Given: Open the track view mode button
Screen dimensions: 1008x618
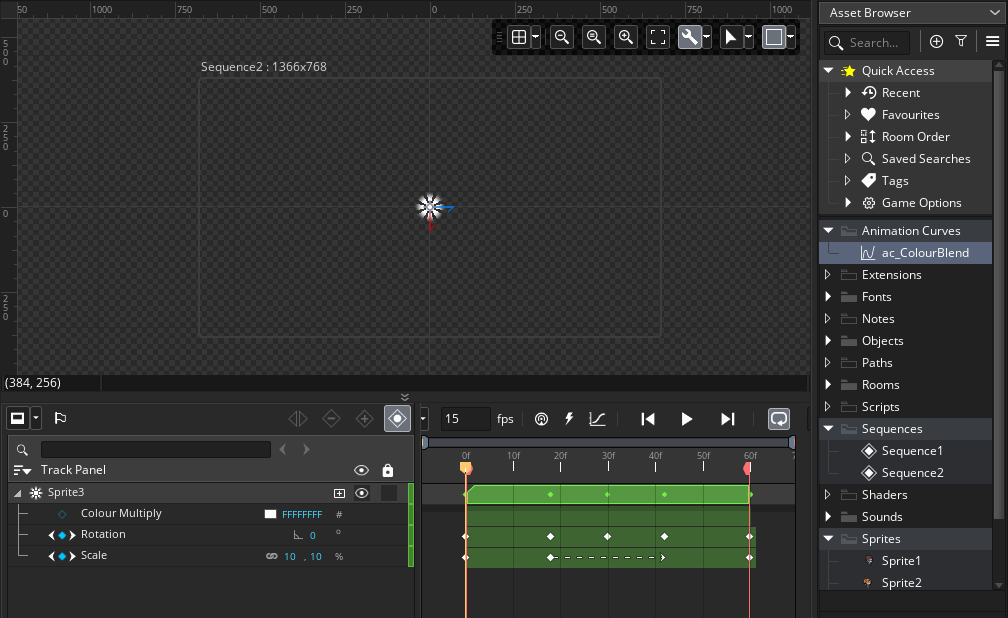Looking at the screenshot, I should (18, 419).
